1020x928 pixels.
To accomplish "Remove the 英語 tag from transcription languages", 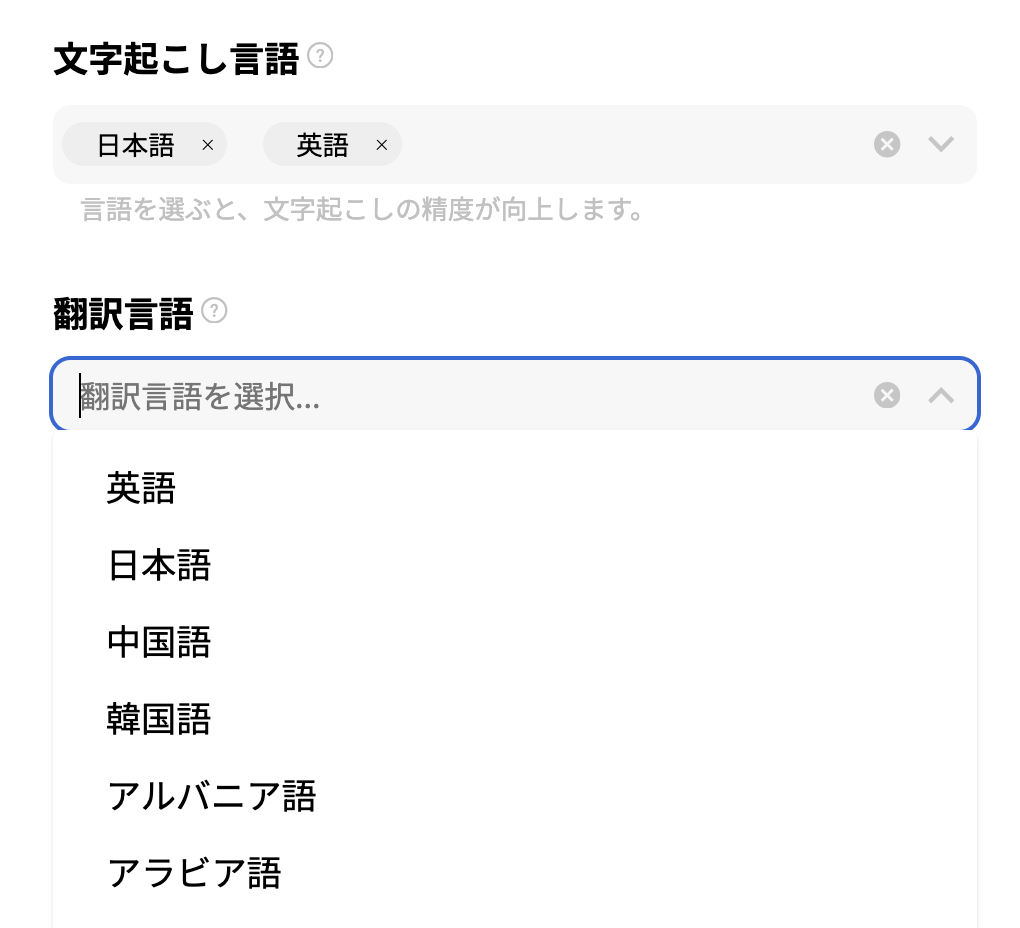I will click(381, 145).
